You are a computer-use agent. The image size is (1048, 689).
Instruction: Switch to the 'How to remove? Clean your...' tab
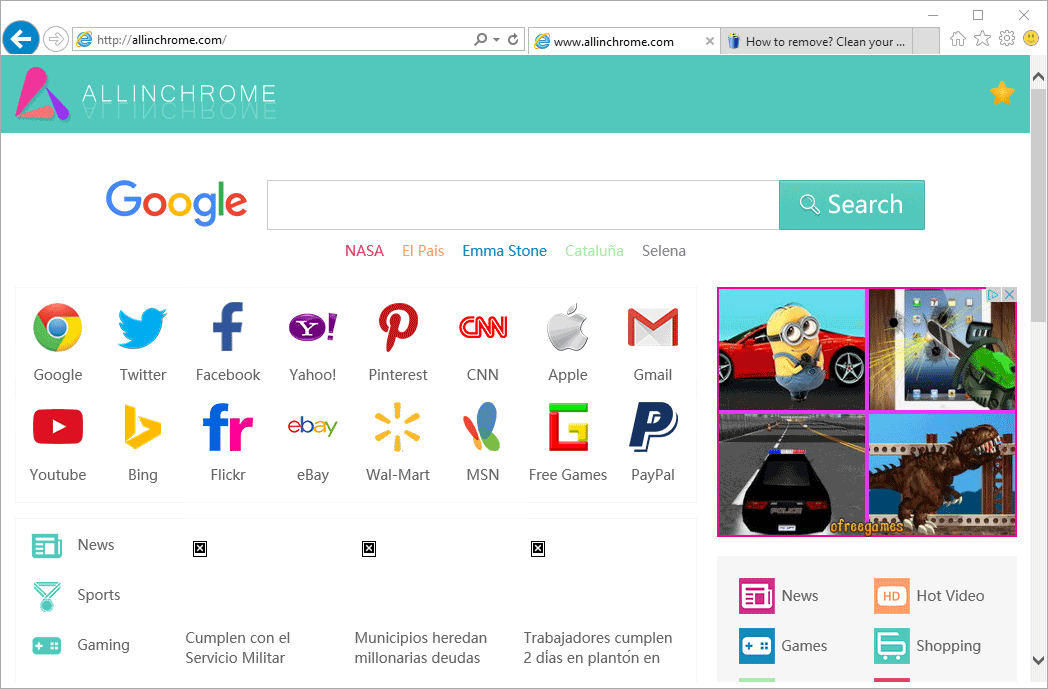tap(816, 41)
